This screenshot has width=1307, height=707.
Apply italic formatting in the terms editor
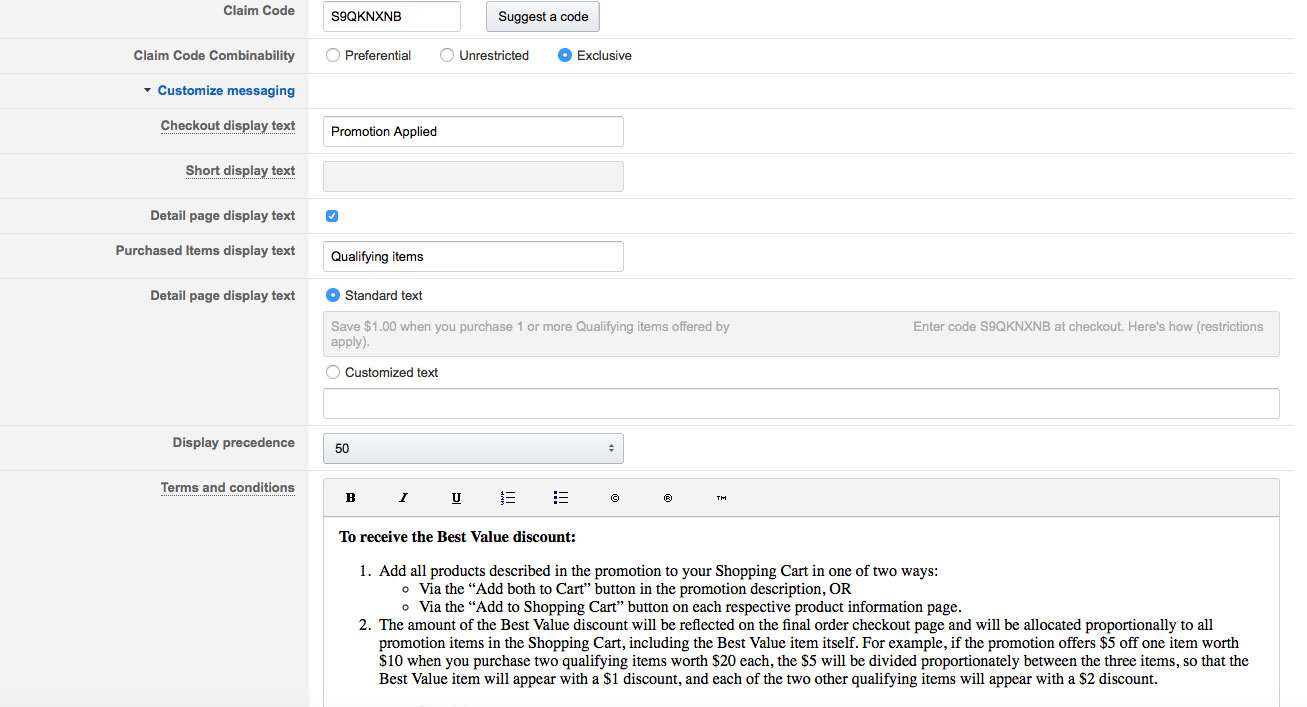pos(404,498)
